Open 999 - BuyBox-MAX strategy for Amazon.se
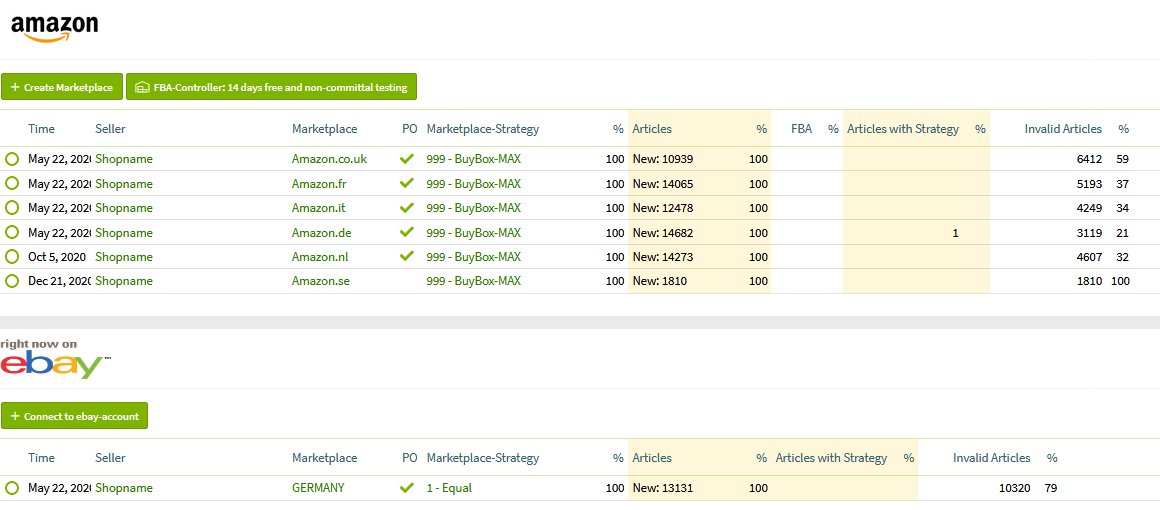 [473, 281]
